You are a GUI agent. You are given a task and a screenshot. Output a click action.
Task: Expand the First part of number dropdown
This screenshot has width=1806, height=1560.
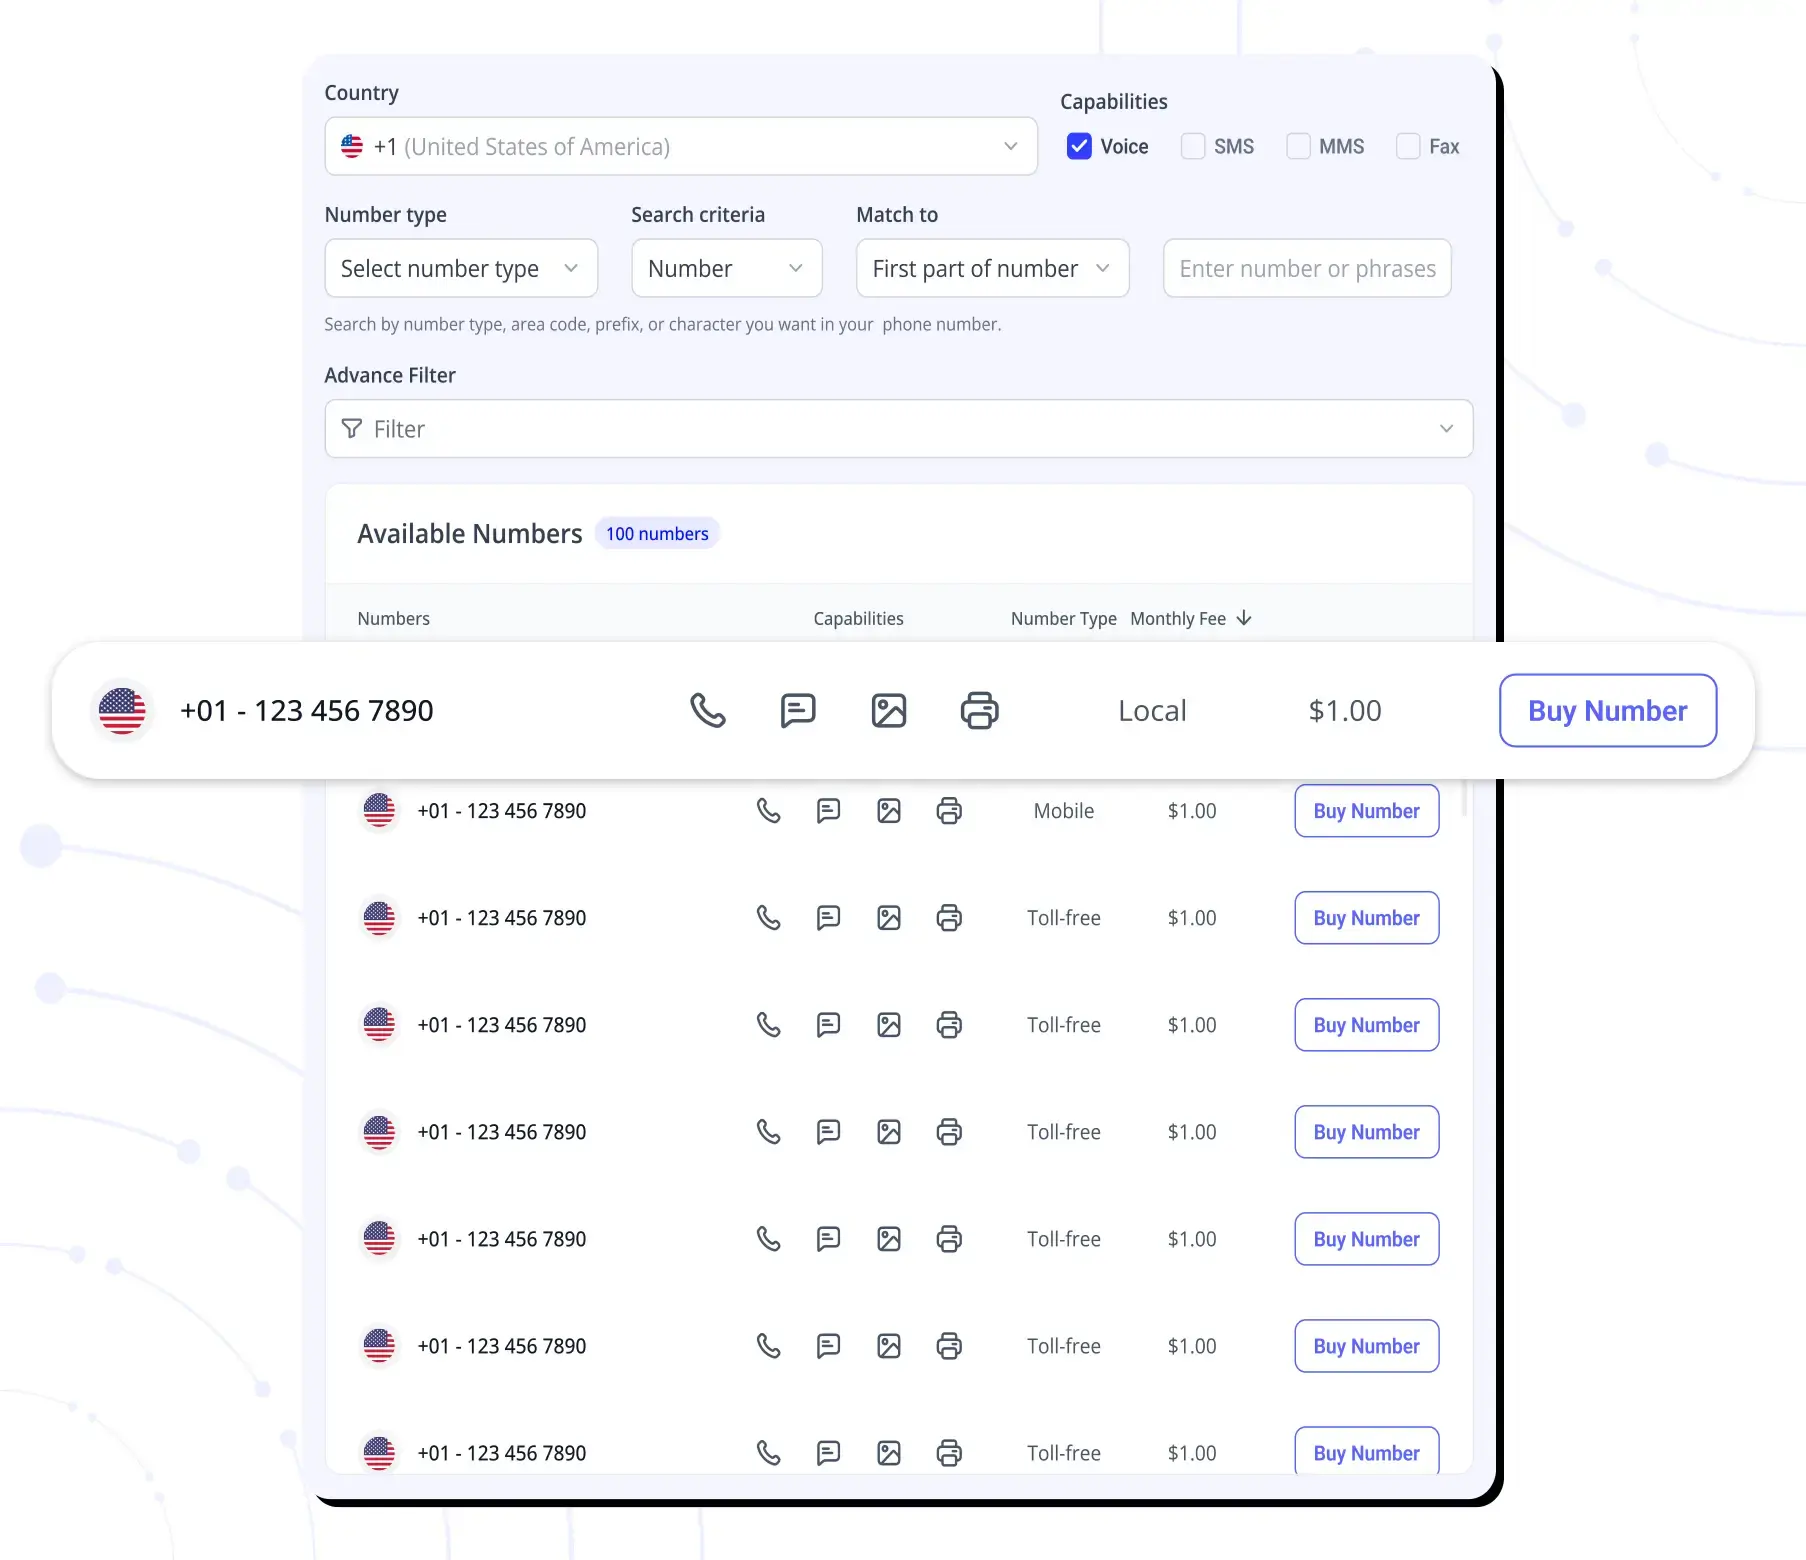[992, 269]
